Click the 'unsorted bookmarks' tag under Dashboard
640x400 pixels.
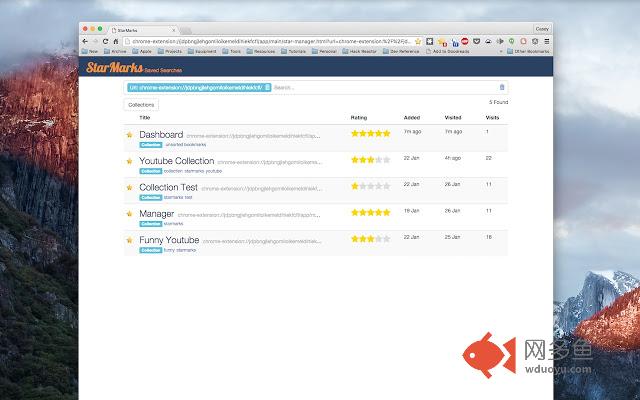pyautogui.click(x=186, y=145)
